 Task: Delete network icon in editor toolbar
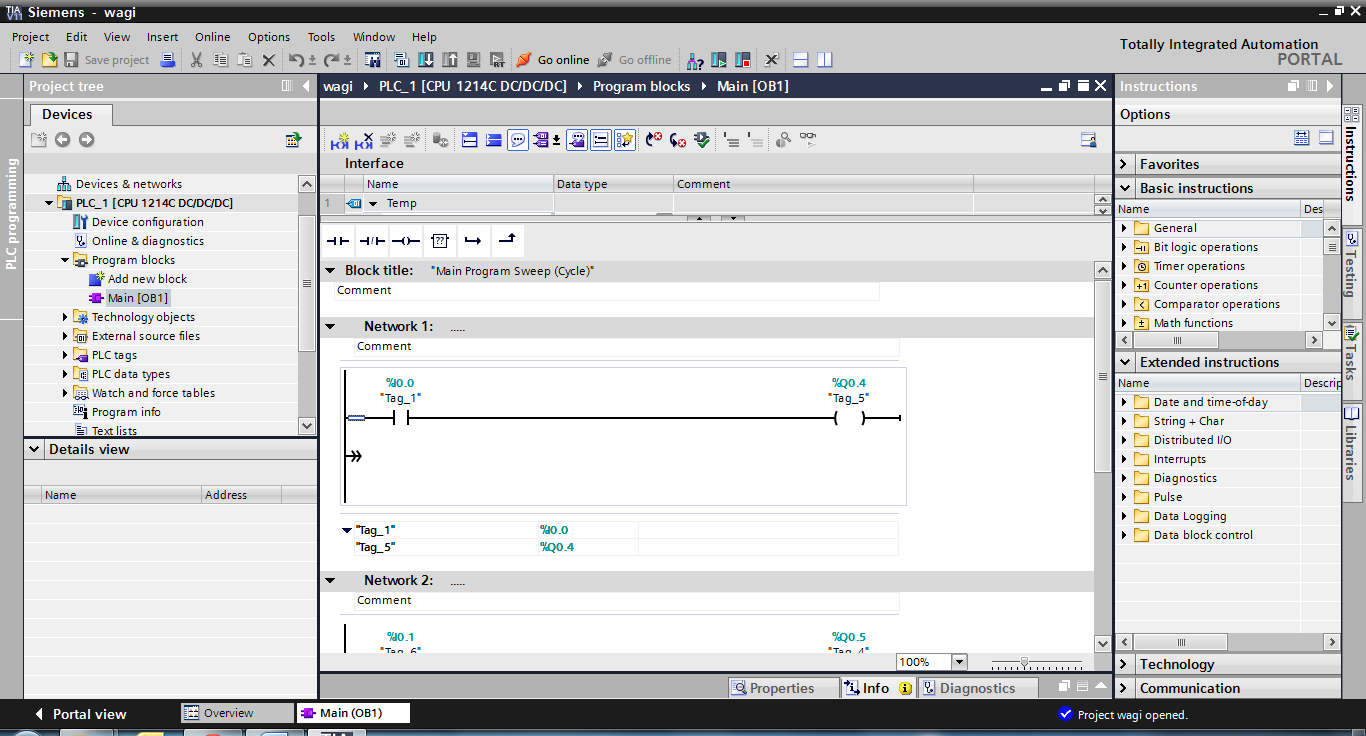pos(364,140)
